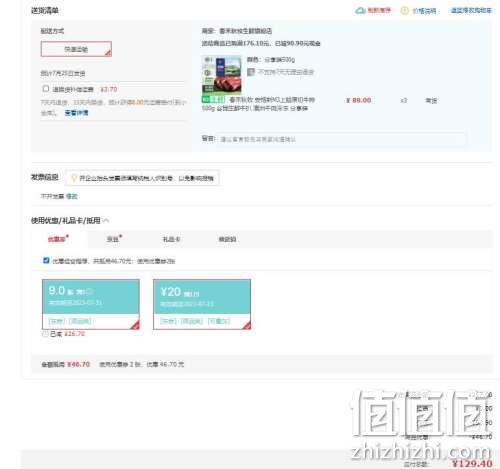Click the order remark input field
This screenshot has height=469, width=500.
(341, 139)
